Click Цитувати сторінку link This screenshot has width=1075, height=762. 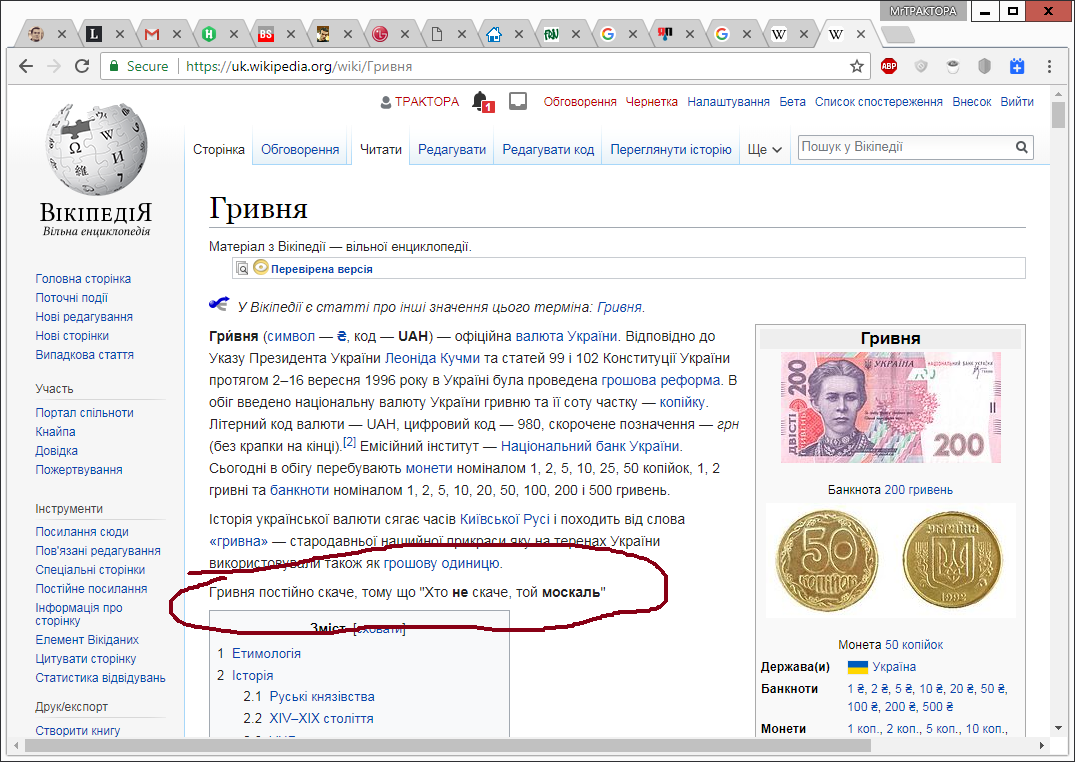pos(86,658)
